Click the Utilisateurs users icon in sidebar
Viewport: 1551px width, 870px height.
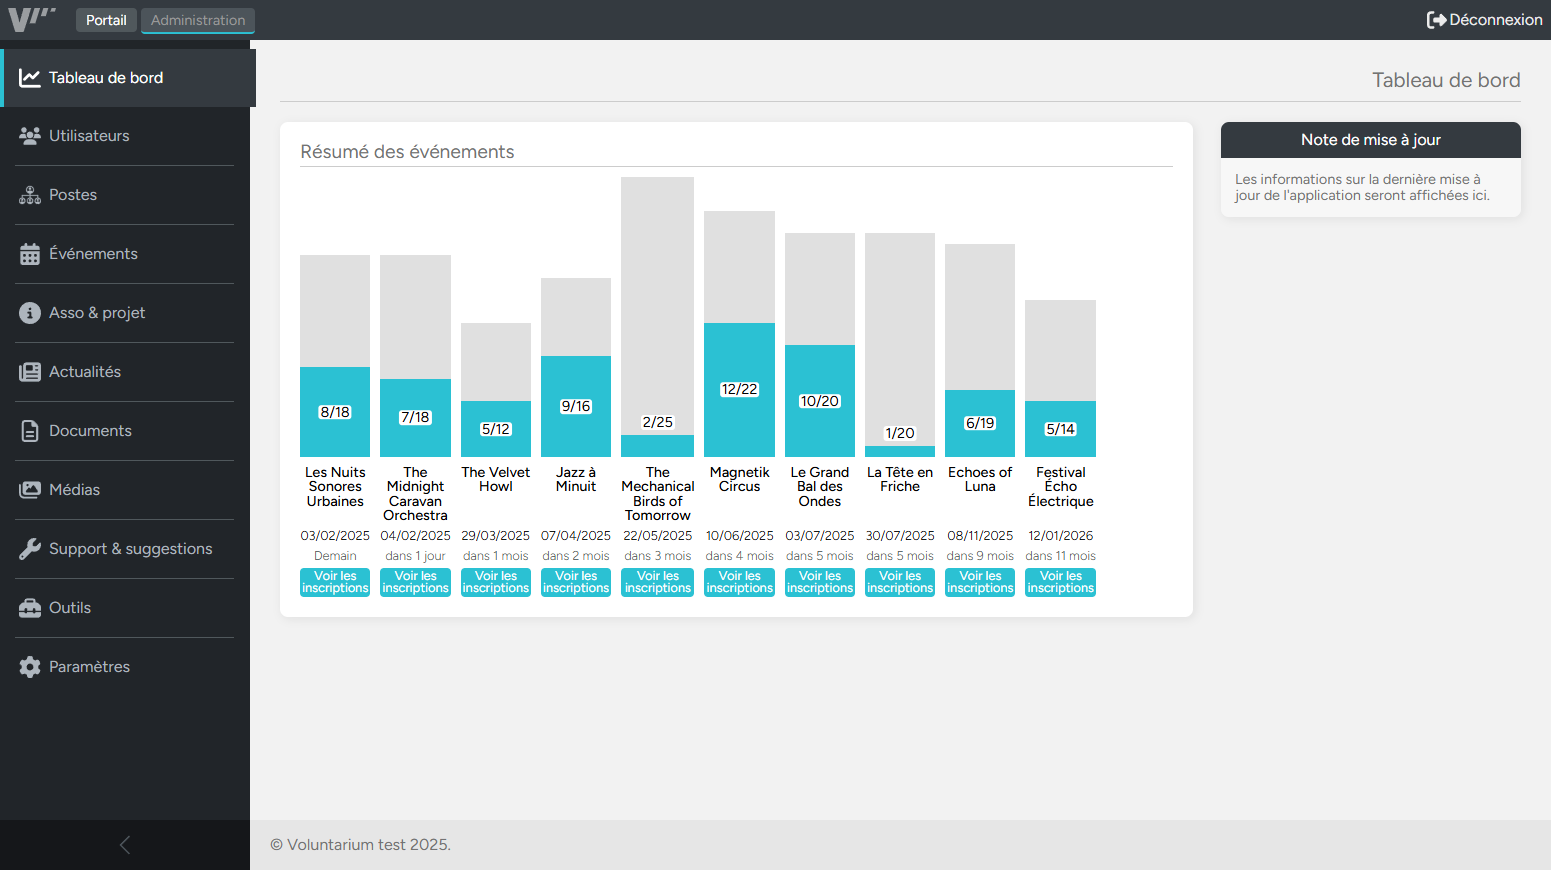click(x=30, y=136)
